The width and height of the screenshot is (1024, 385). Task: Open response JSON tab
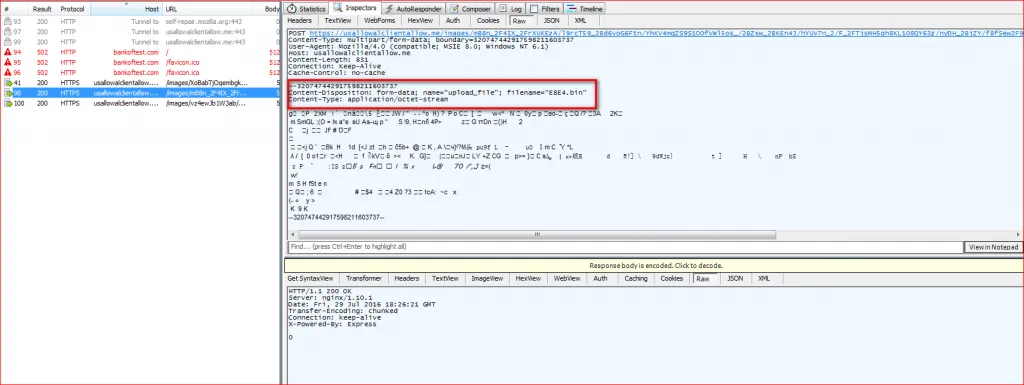point(735,279)
